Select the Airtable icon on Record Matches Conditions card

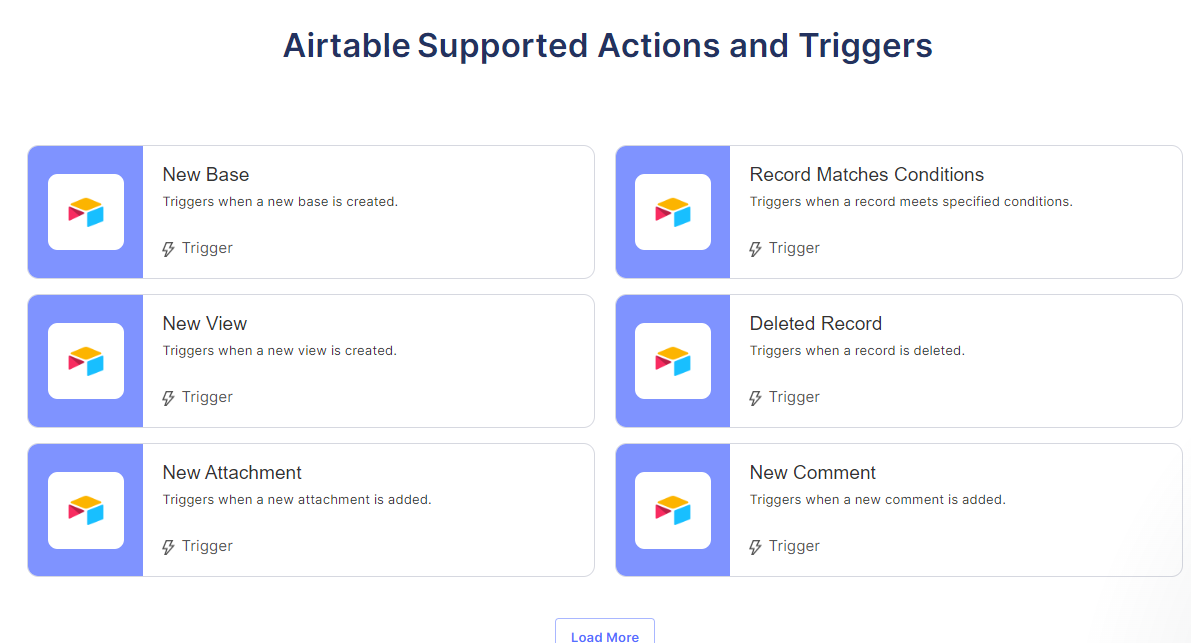coord(672,211)
